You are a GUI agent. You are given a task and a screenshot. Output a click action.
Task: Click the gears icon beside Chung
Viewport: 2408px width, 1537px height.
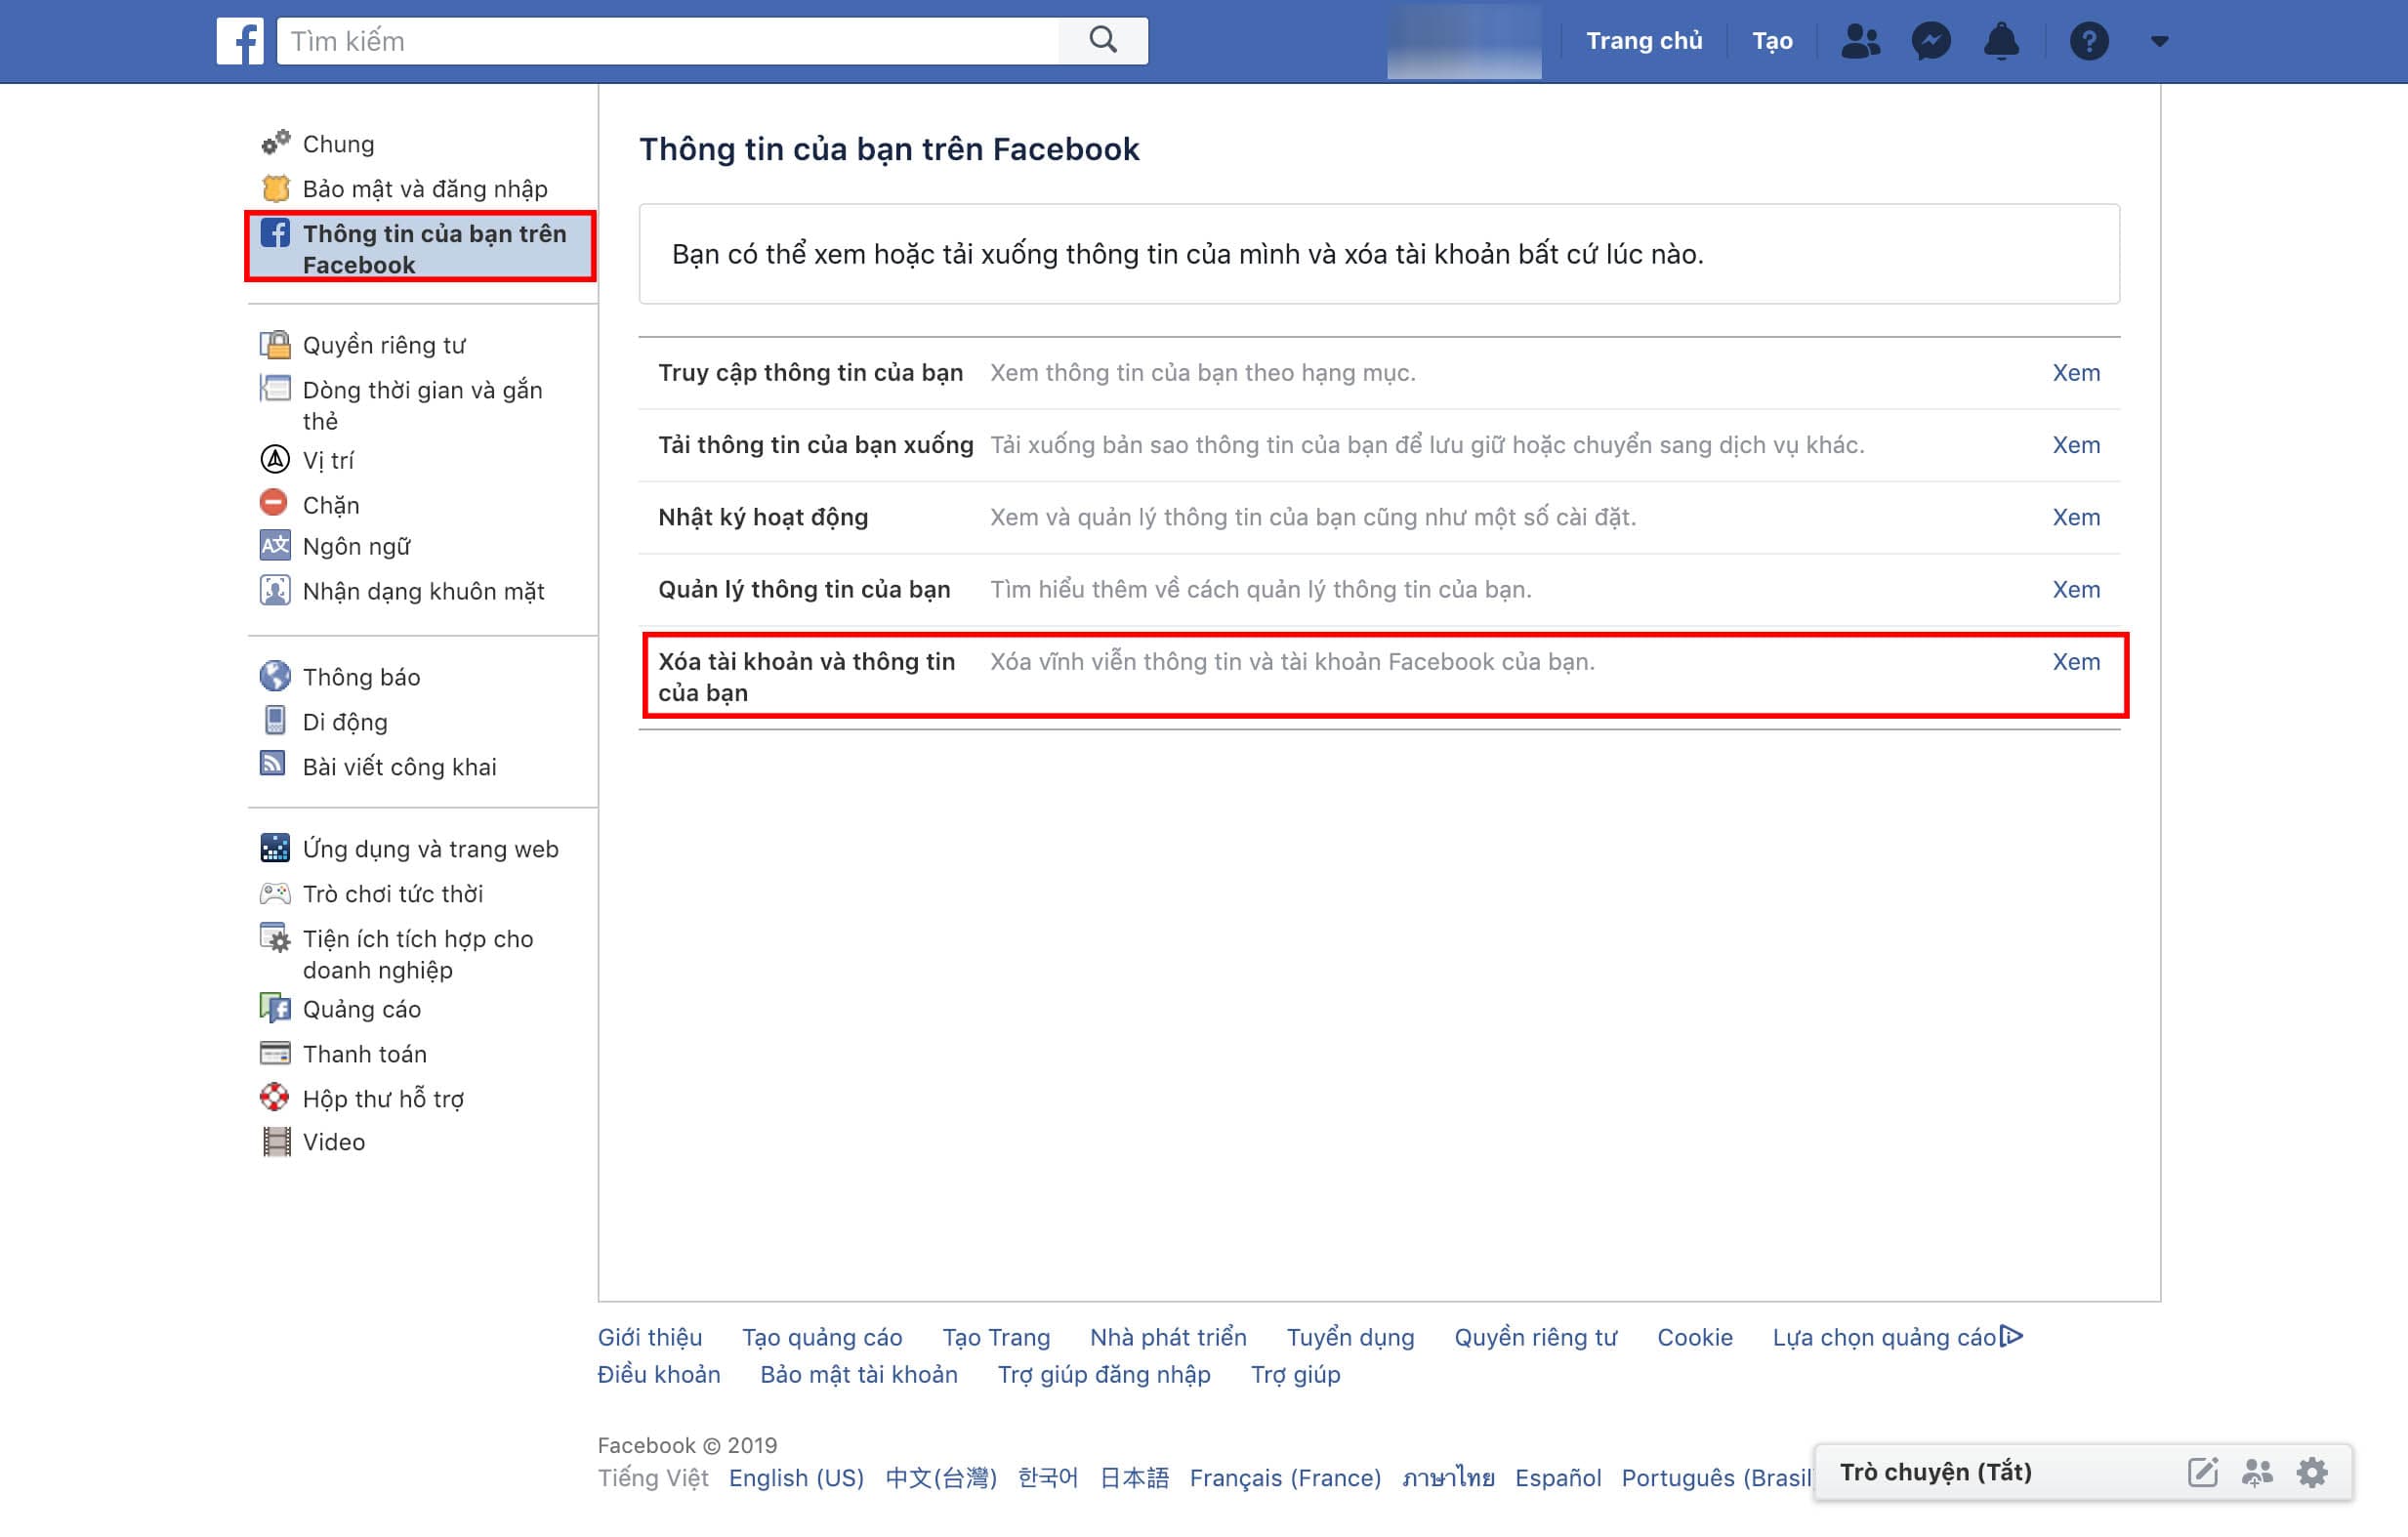(275, 143)
